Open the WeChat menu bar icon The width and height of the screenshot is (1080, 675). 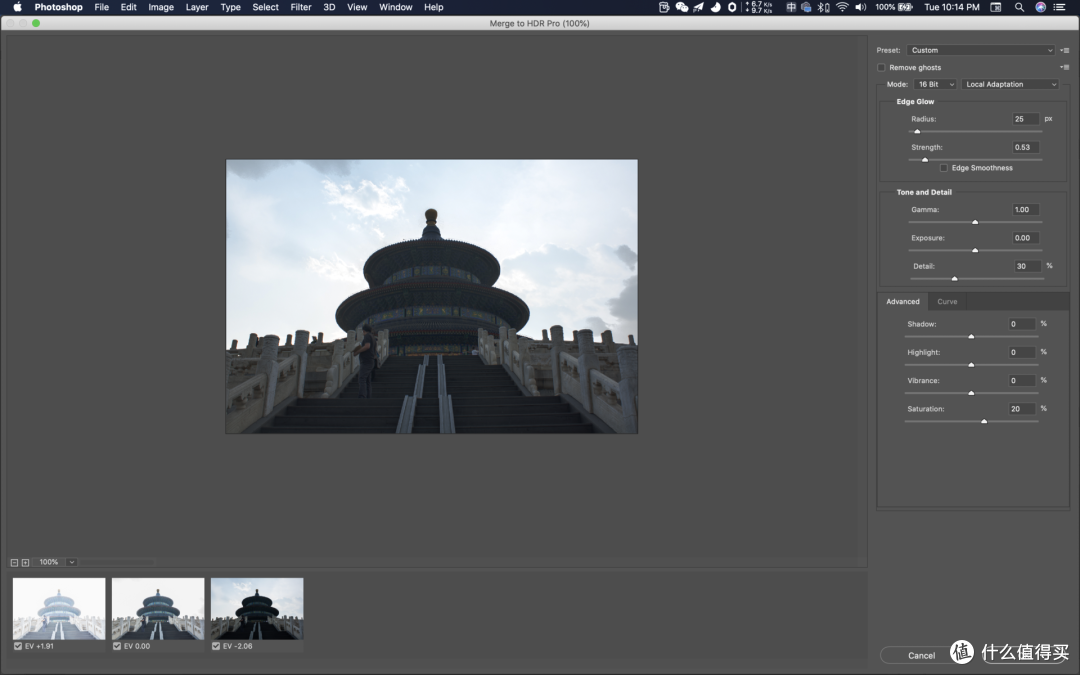[x=682, y=7]
